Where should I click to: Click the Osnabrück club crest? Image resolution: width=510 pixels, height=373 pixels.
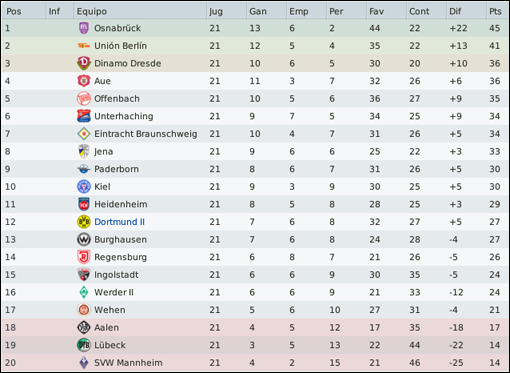pyautogui.click(x=84, y=28)
